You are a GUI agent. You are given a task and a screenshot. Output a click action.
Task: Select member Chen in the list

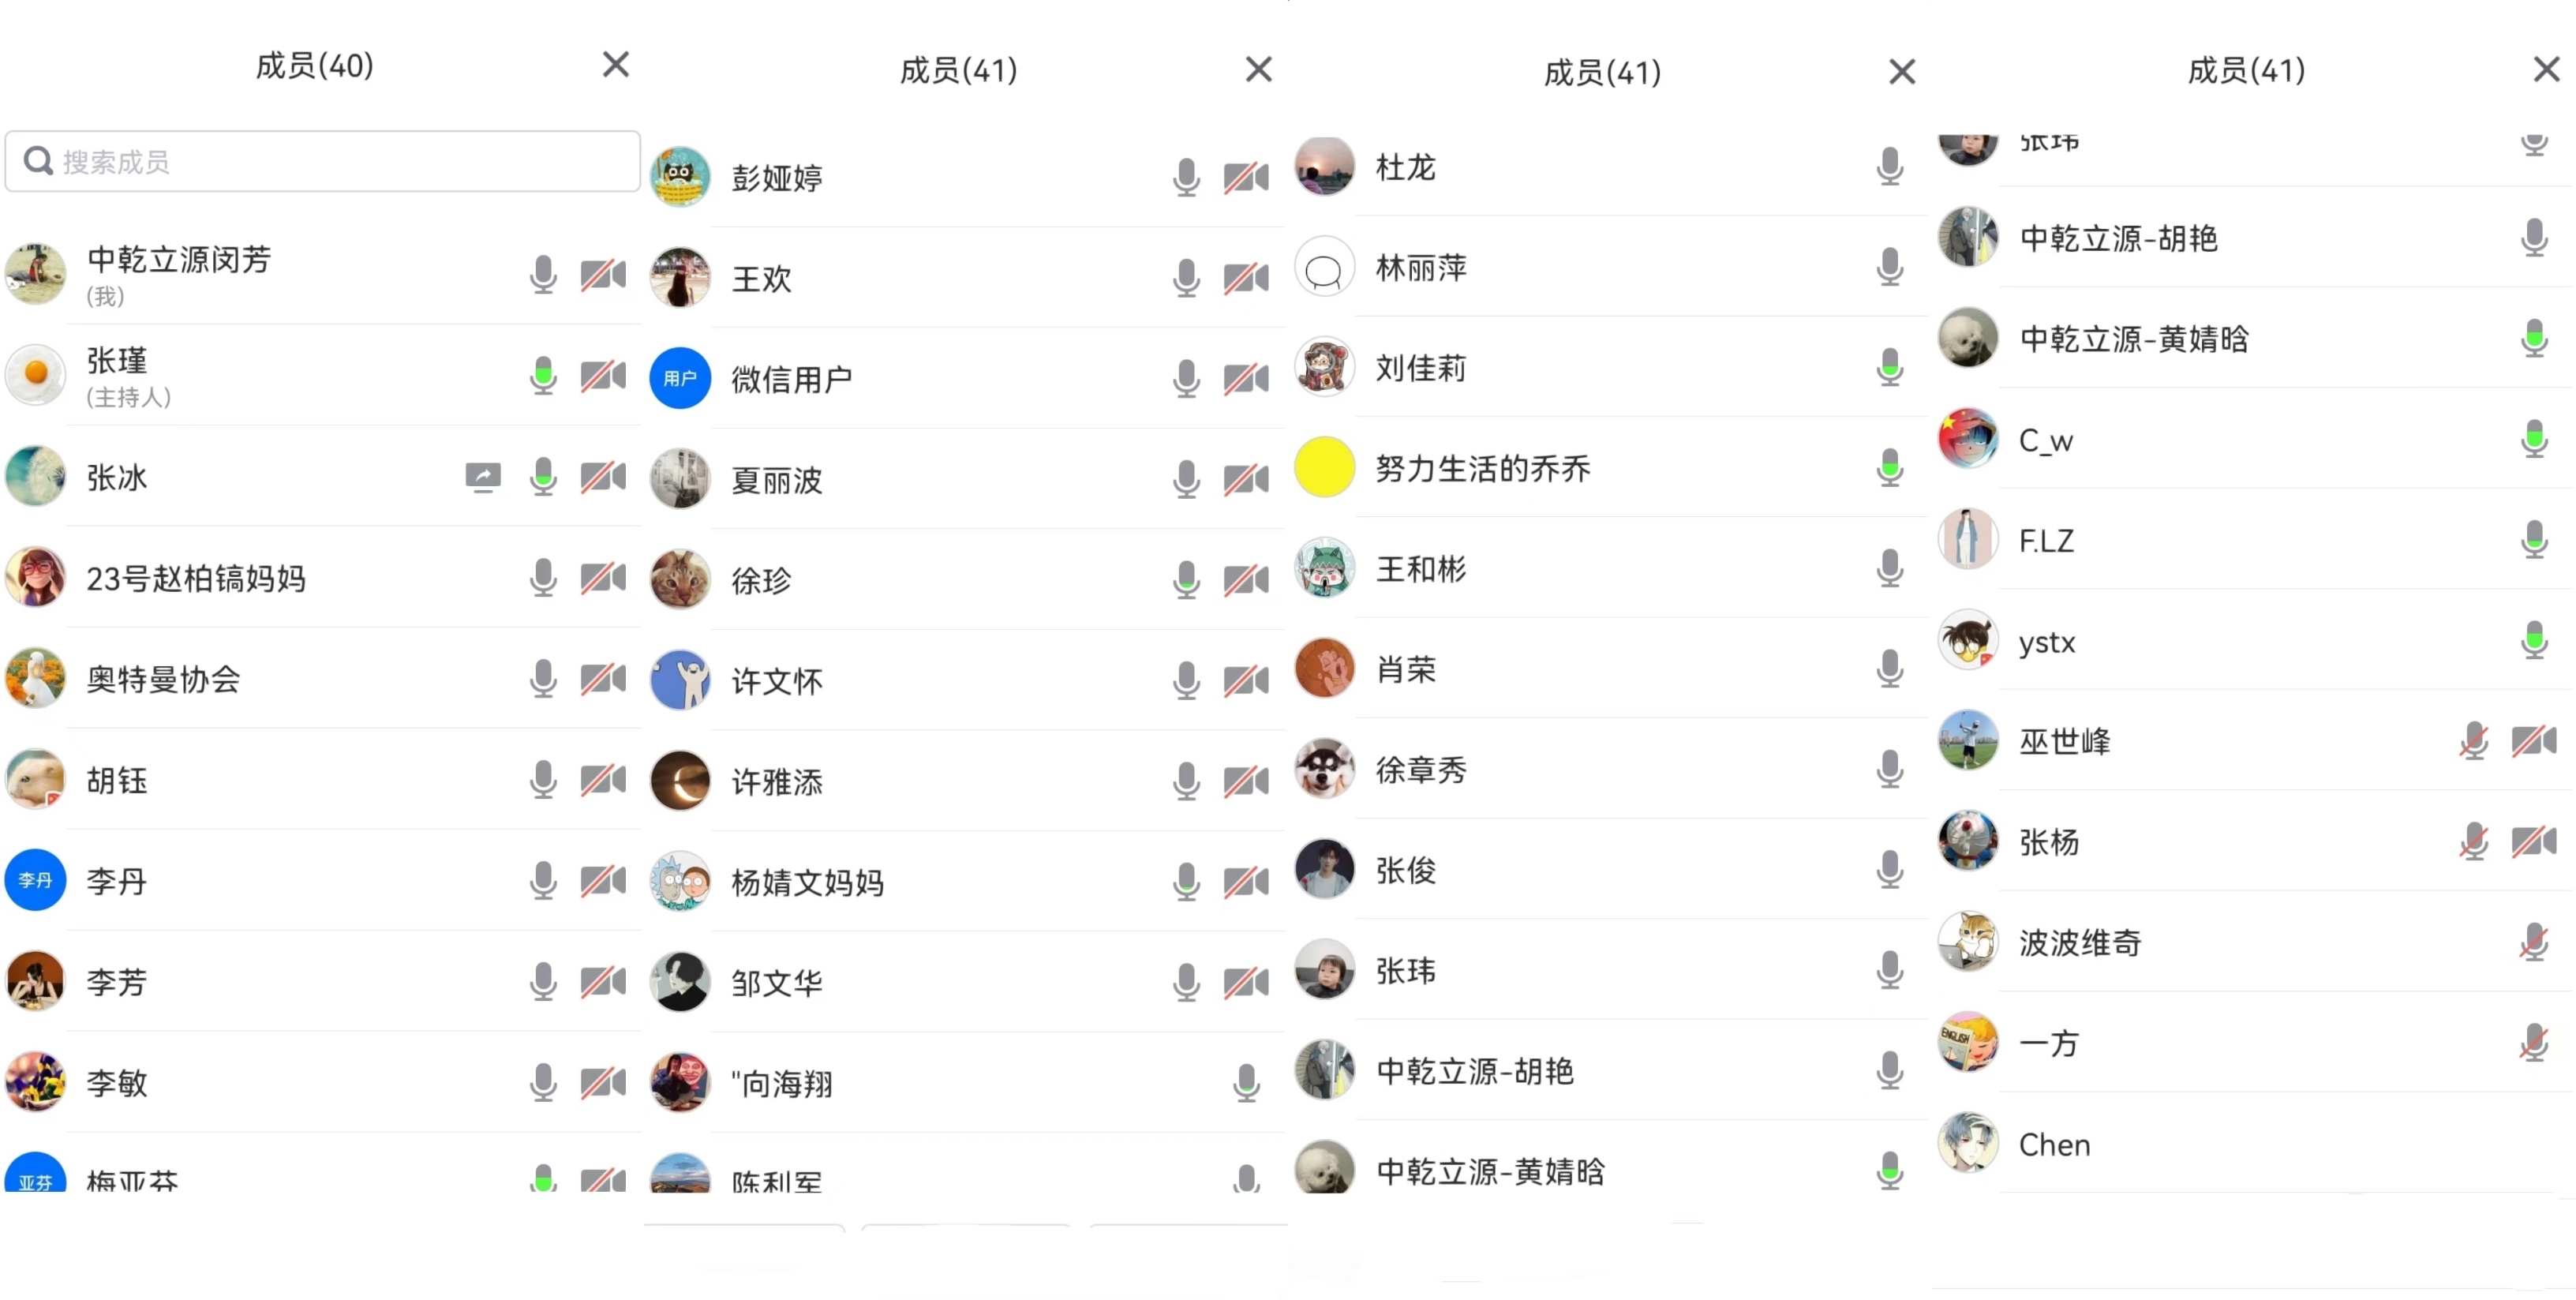[2054, 1144]
